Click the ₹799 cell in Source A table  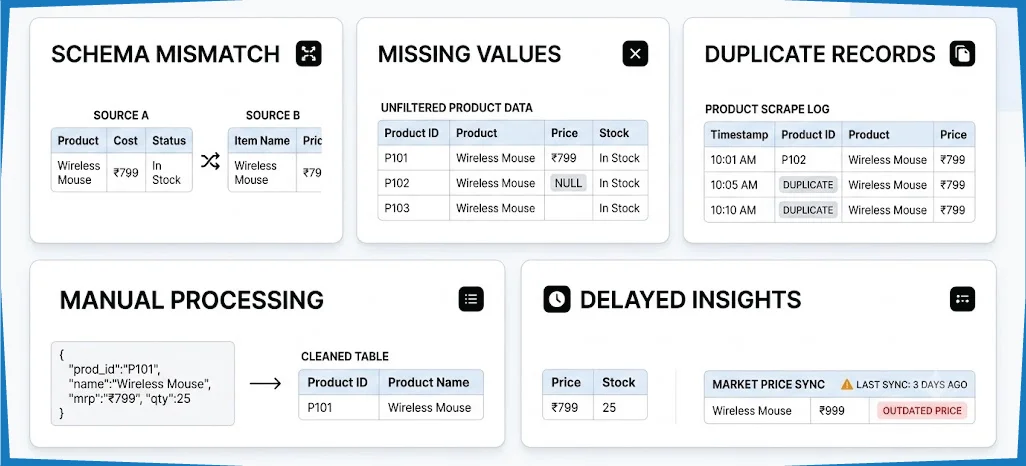tap(126, 173)
